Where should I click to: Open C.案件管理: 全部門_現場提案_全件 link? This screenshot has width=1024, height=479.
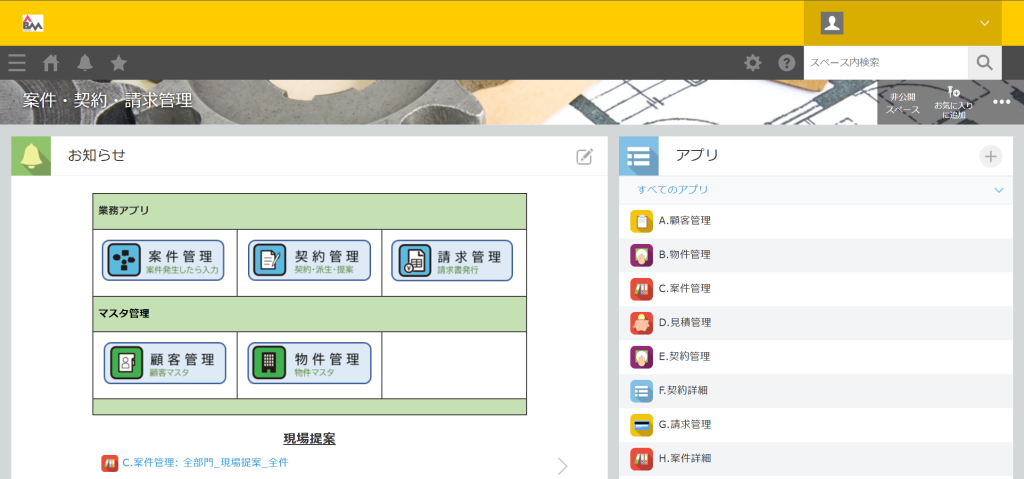205,463
